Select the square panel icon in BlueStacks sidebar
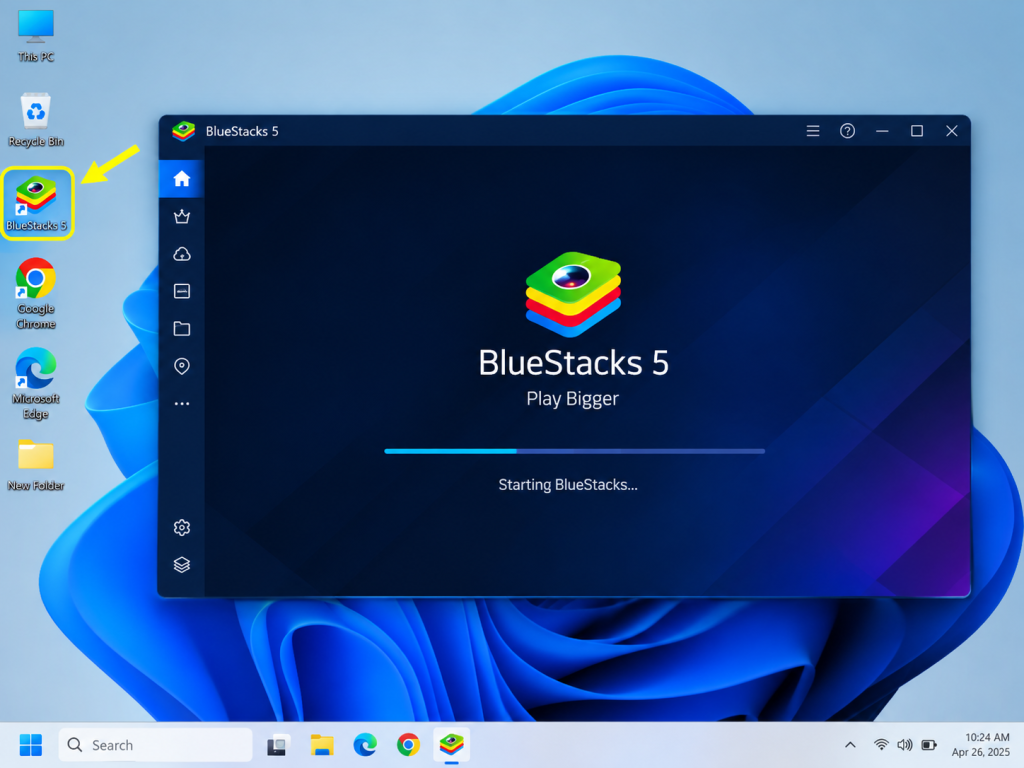This screenshot has width=1024, height=768. (x=182, y=291)
